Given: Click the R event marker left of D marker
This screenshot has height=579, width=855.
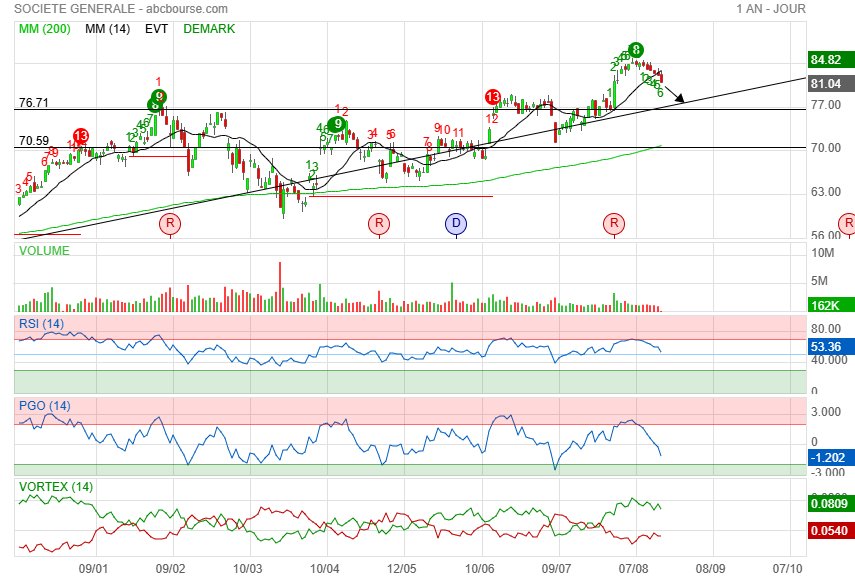Looking at the screenshot, I should 379,224.
